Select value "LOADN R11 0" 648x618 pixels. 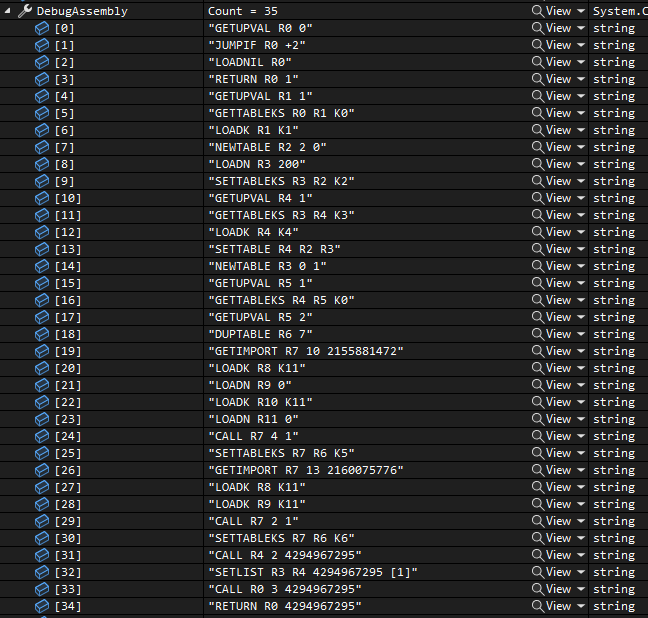pyautogui.click(x=253, y=419)
